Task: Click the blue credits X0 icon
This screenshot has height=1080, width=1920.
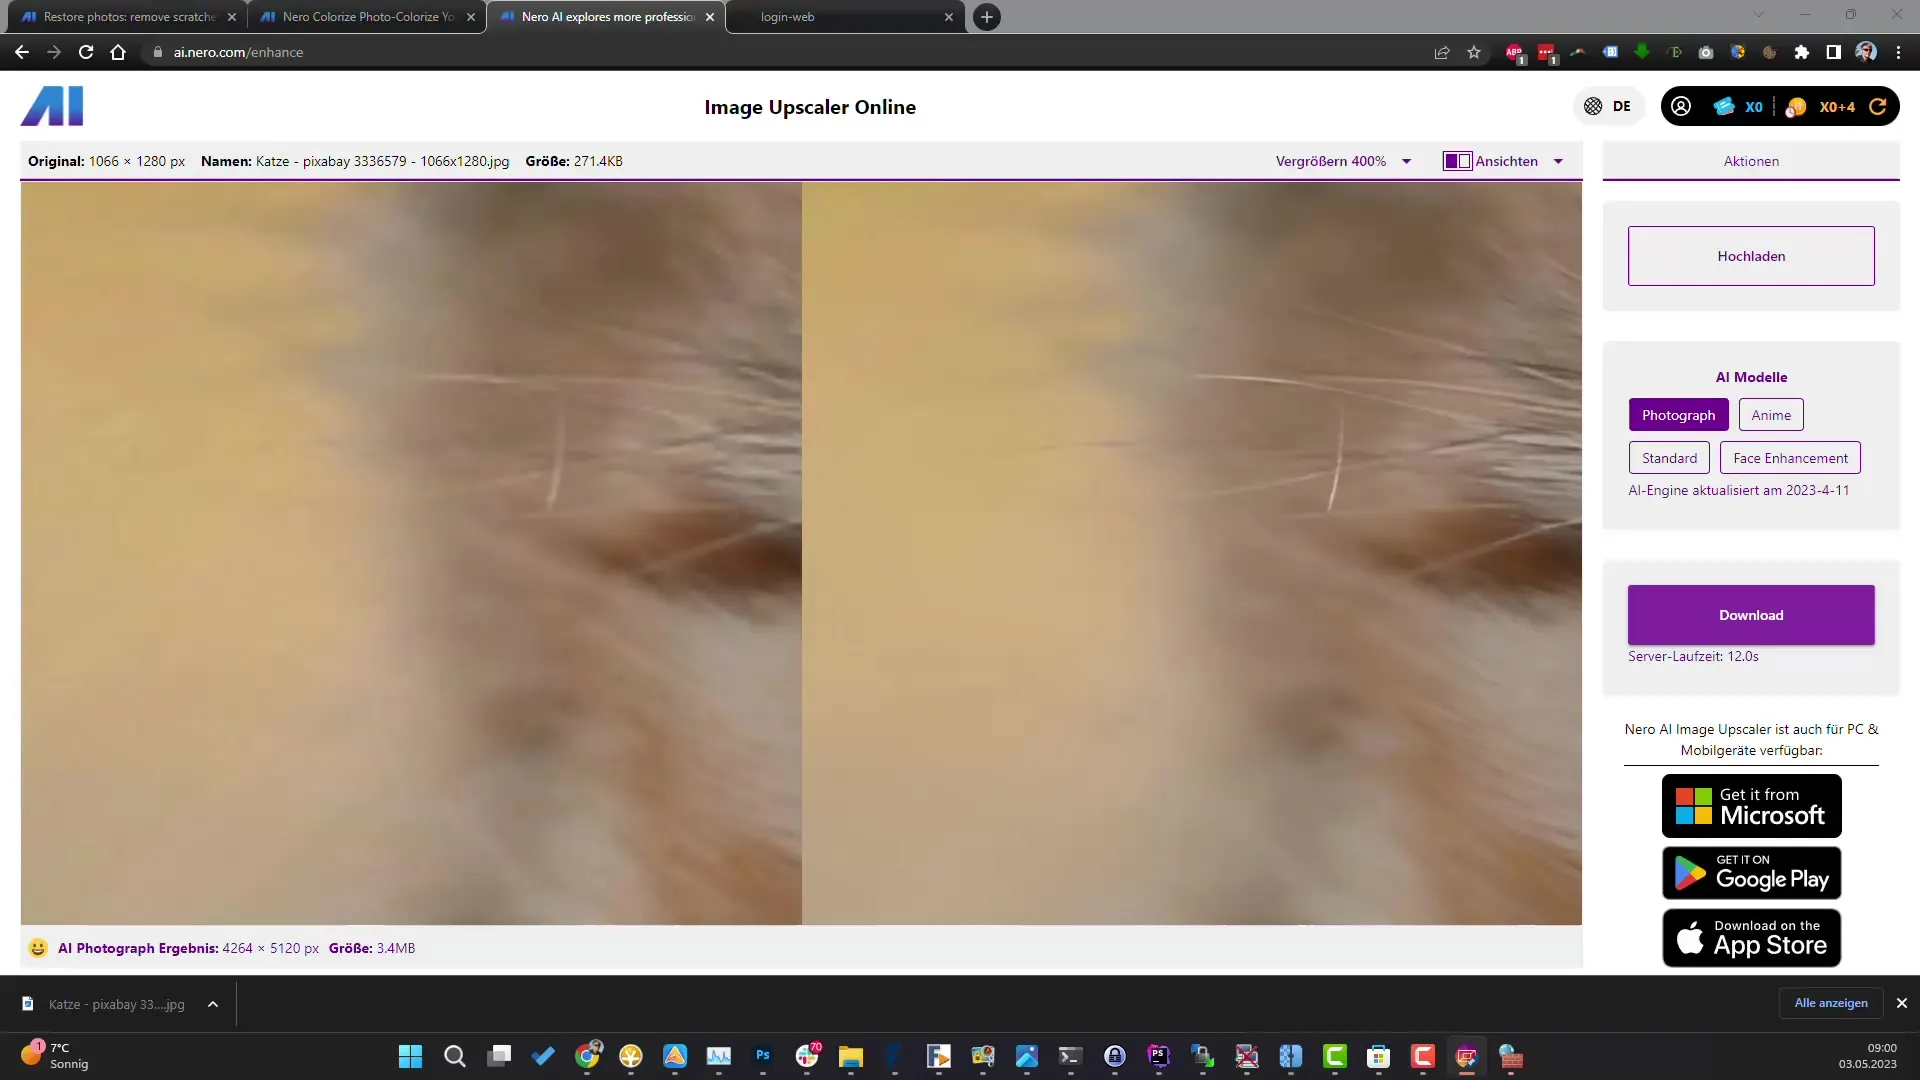Action: pyautogui.click(x=1725, y=106)
